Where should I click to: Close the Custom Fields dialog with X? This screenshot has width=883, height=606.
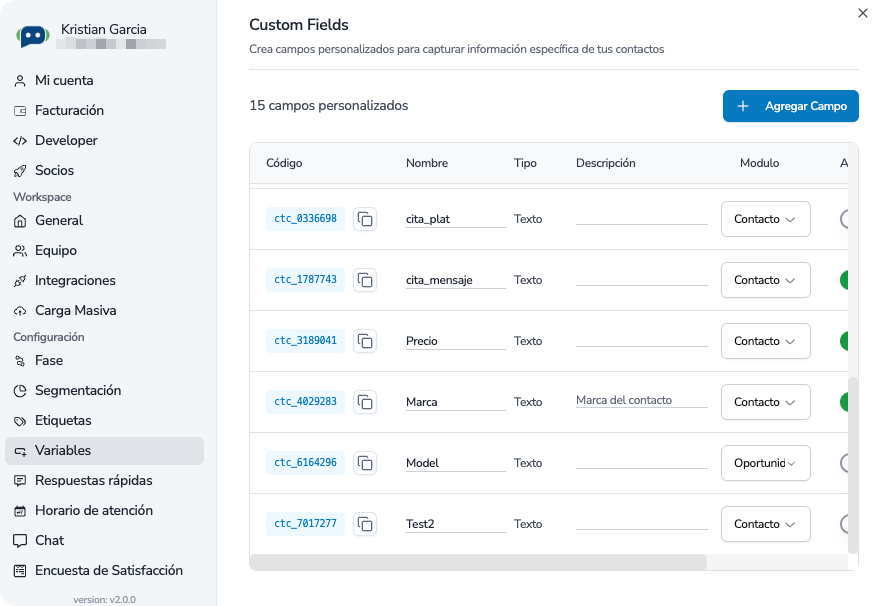tap(863, 13)
